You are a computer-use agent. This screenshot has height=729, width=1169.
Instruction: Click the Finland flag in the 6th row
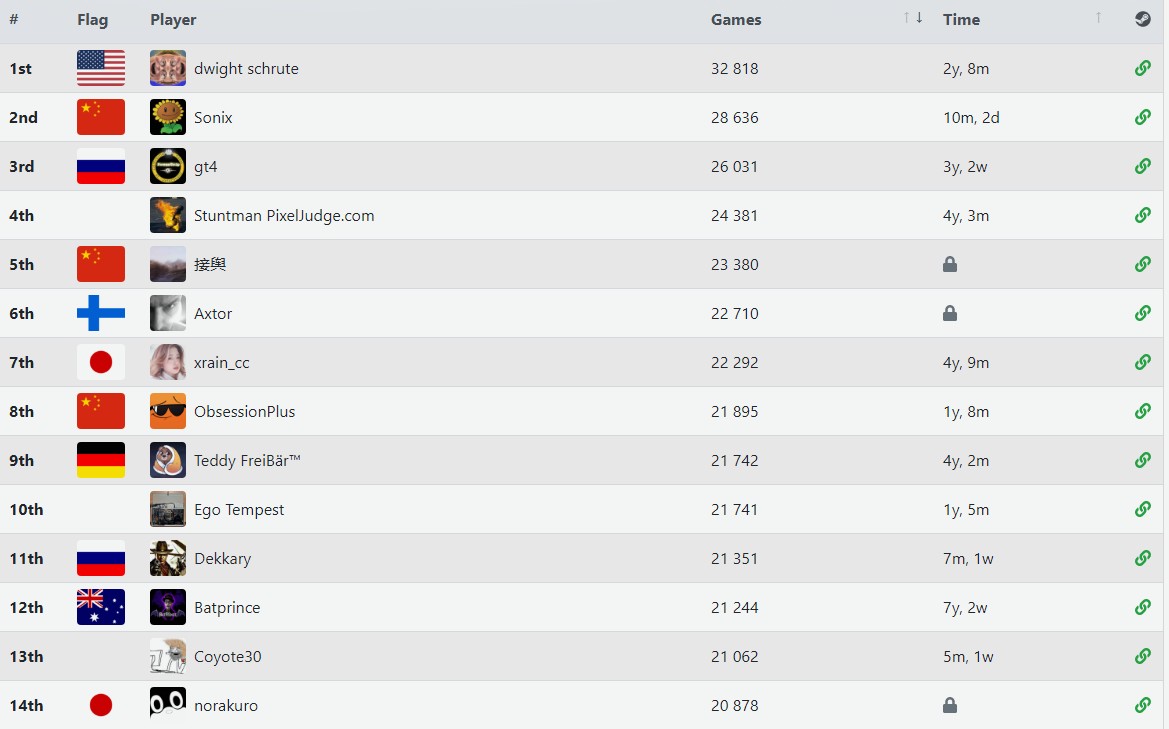(x=101, y=313)
